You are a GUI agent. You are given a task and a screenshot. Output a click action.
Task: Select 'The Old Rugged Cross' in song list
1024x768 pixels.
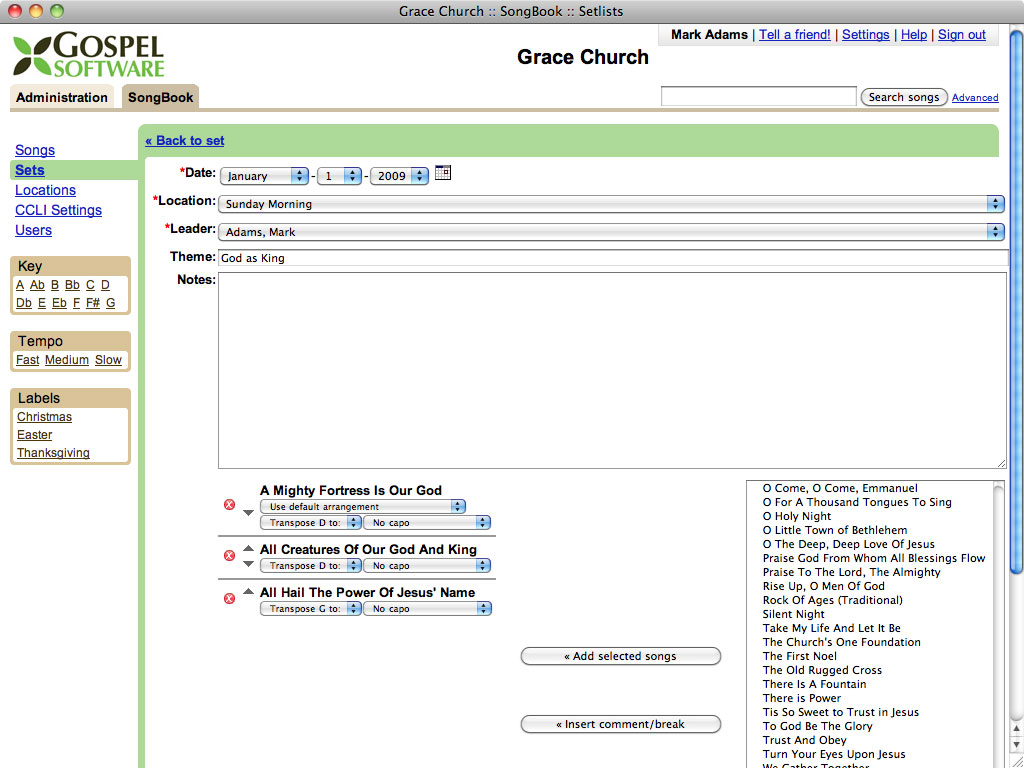tap(822, 670)
